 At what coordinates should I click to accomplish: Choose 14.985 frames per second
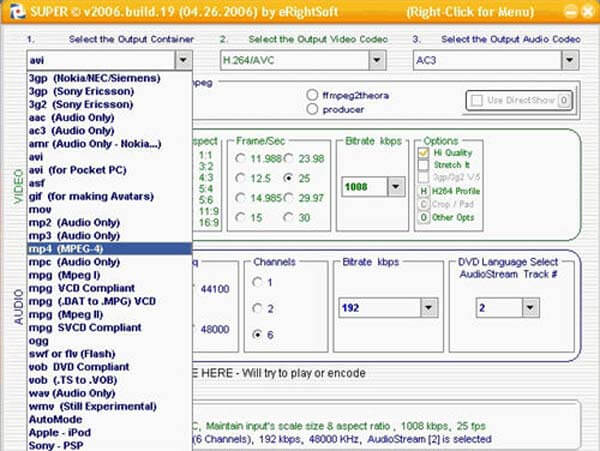(240, 198)
